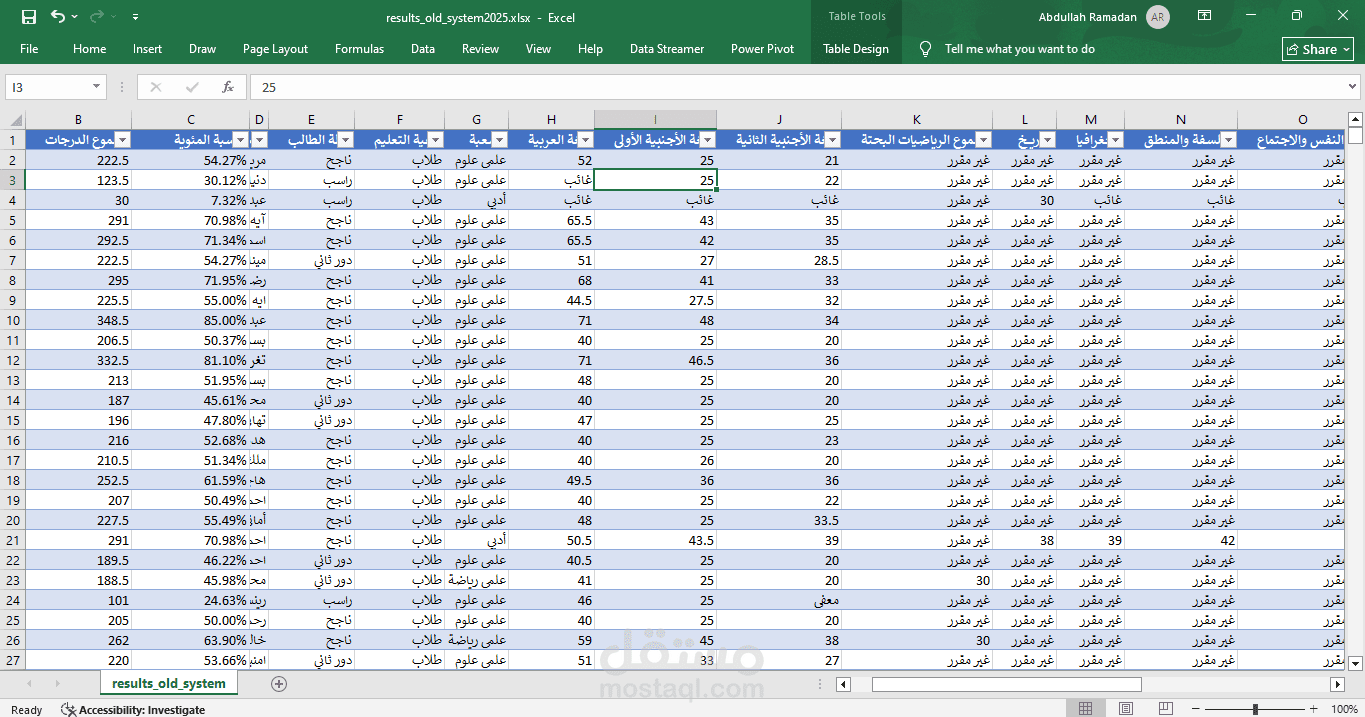
Task: Select the Normal view button
Action: [1085, 709]
